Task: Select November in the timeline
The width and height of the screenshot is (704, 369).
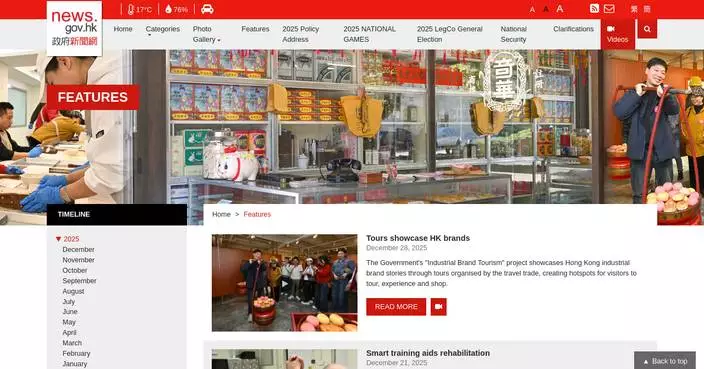Action: (x=78, y=260)
